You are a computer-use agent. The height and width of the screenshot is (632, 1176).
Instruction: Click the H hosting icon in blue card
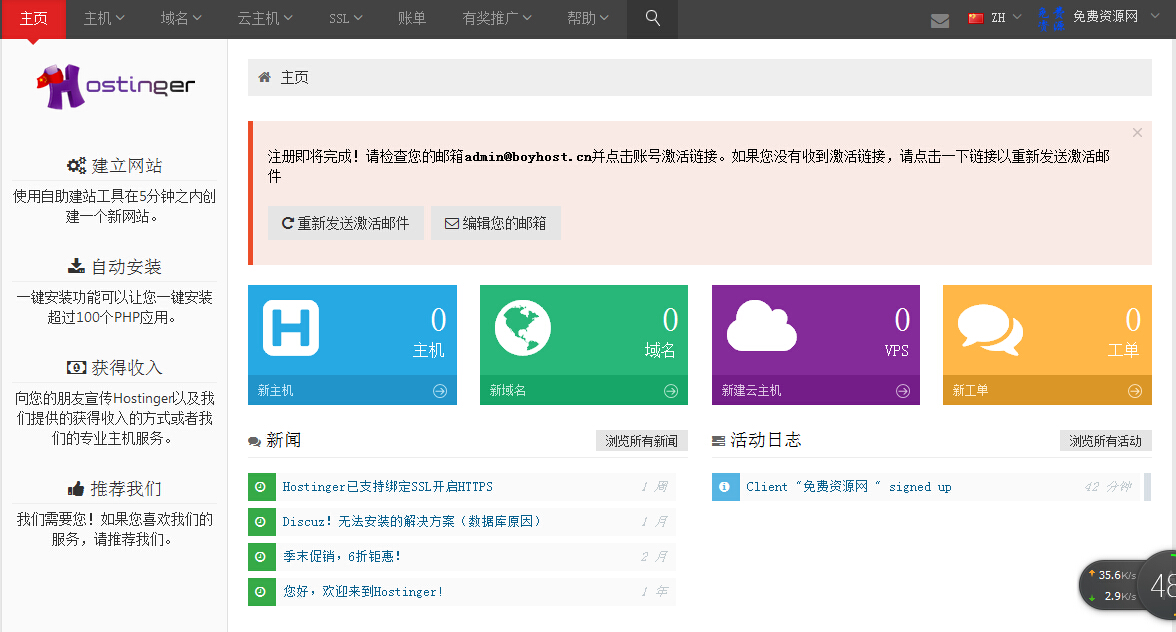coord(291,328)
